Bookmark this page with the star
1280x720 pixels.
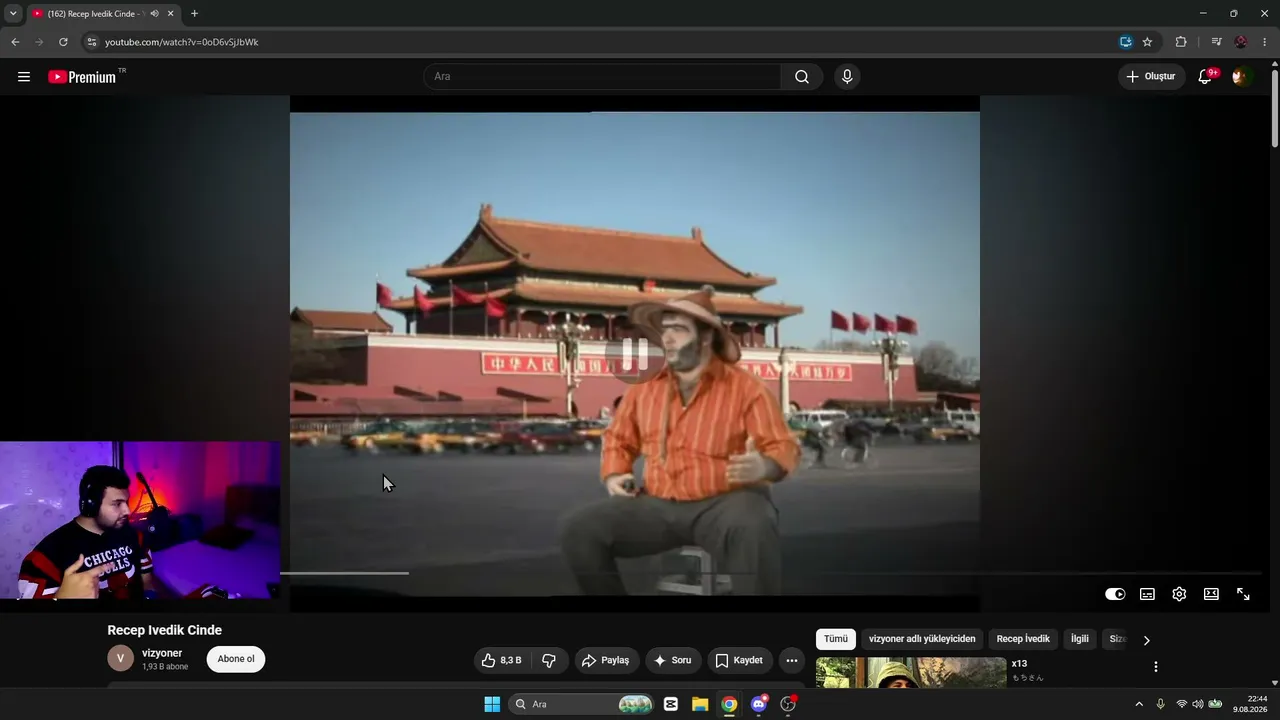(x=1147, y=42)
